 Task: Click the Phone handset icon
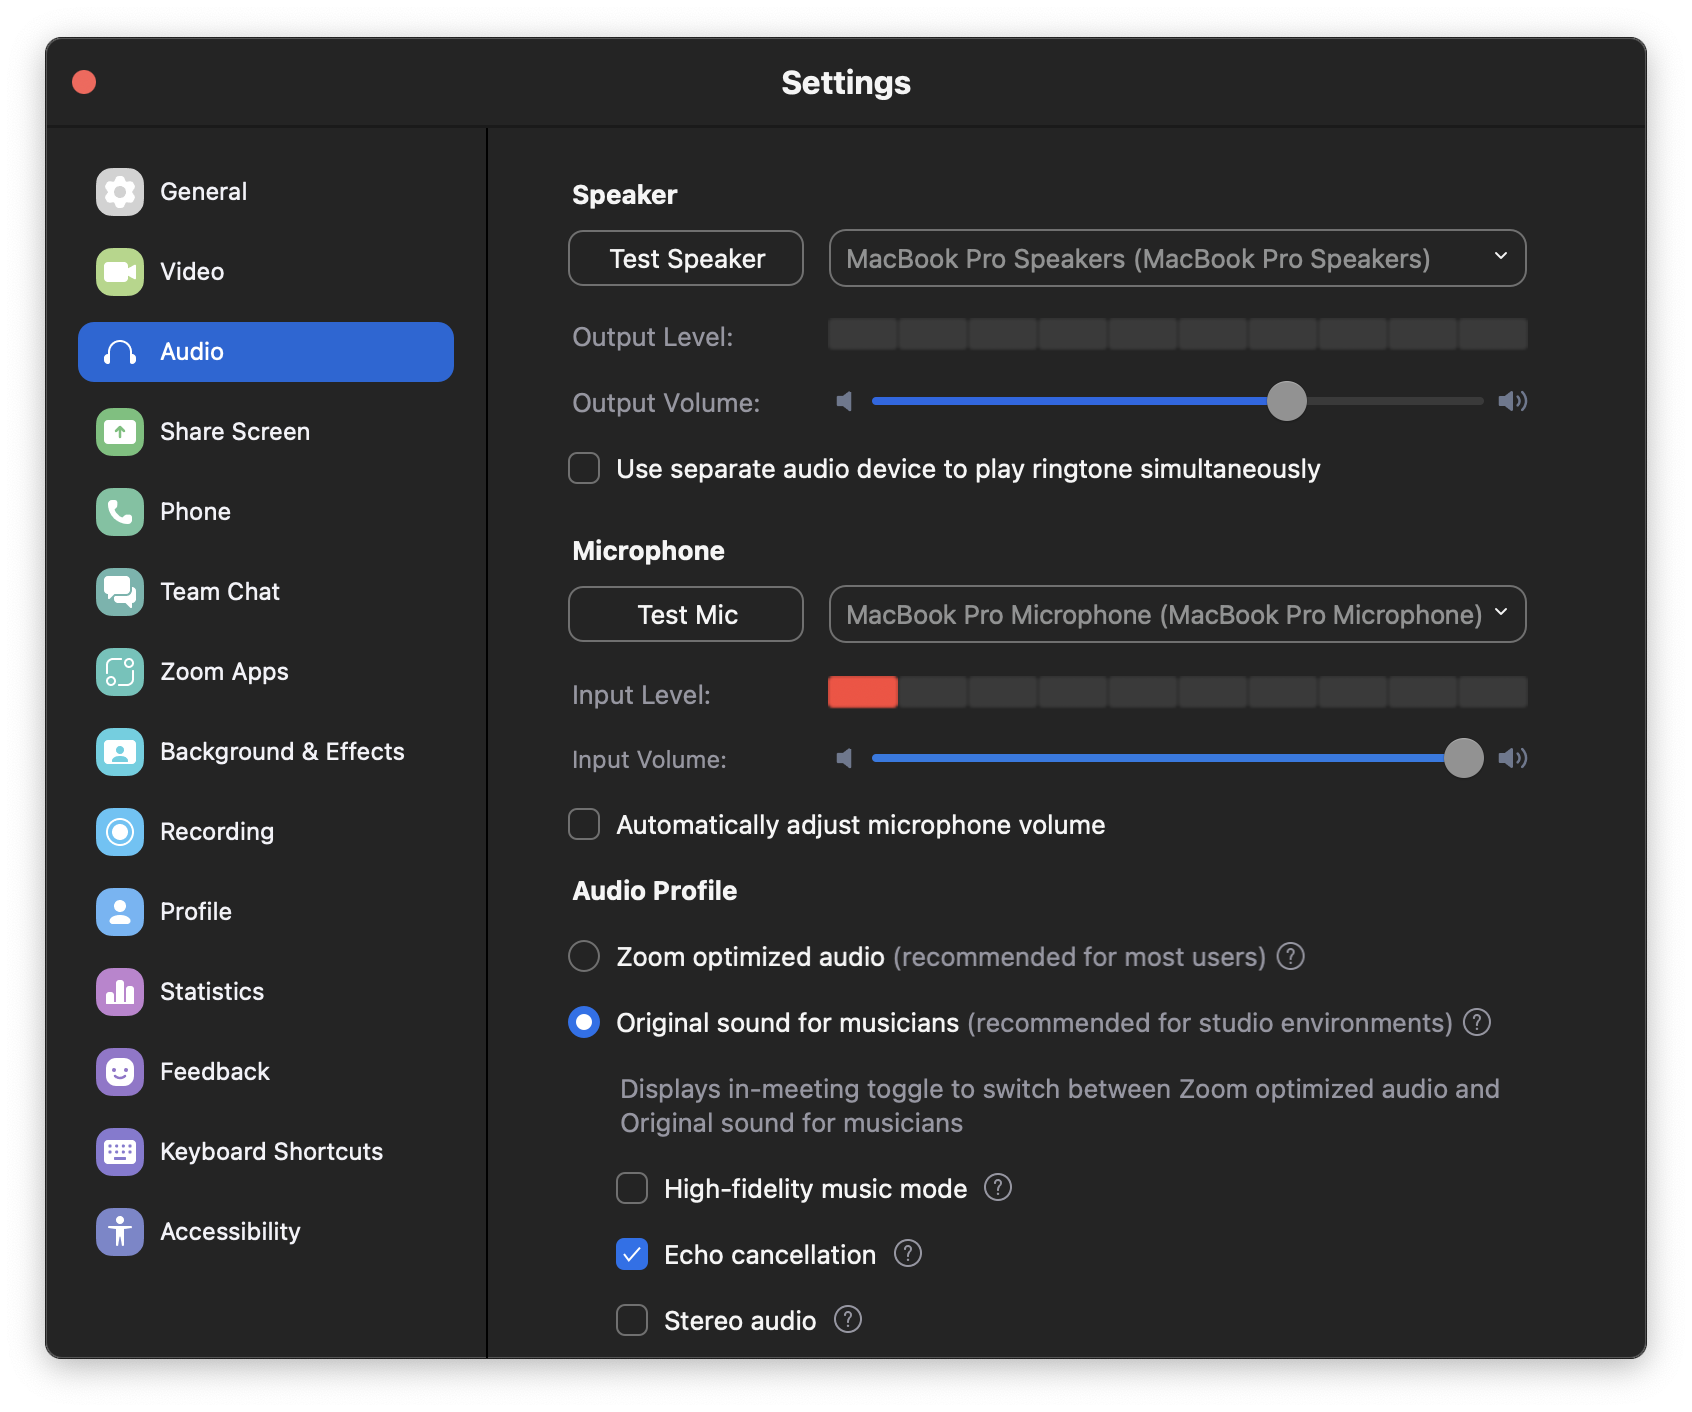pos(120,512)
